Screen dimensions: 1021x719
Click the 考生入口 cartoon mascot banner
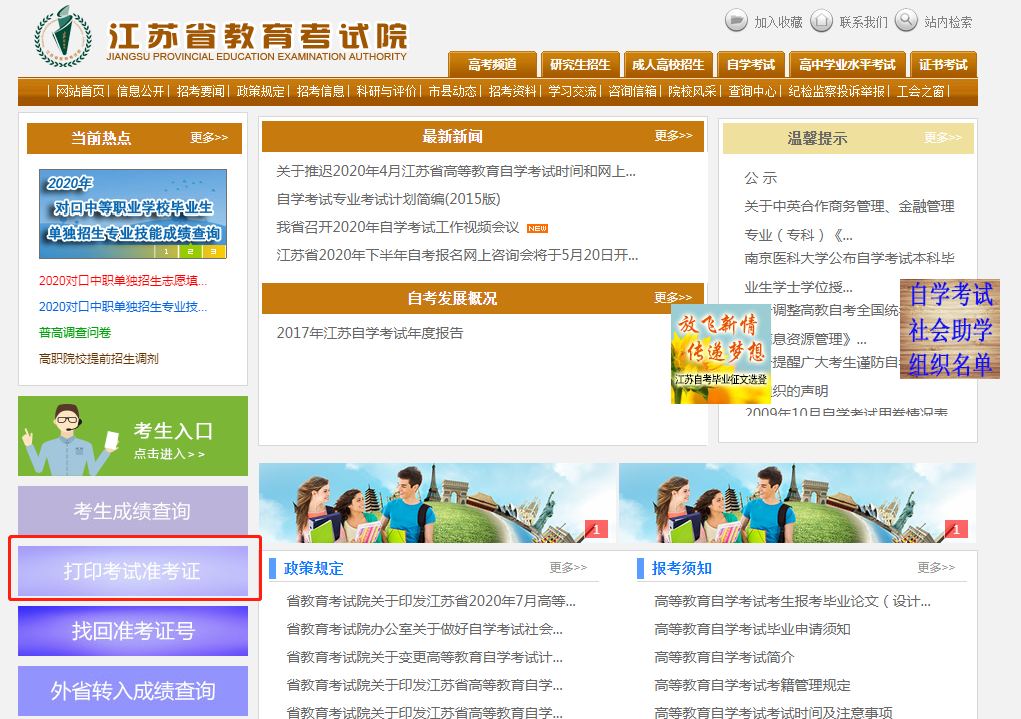tap(133, 436)
